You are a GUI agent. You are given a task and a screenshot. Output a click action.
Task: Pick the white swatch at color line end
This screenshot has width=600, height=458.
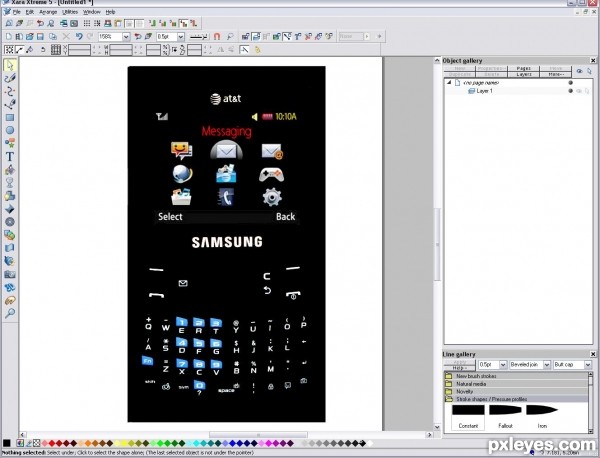[370, 443]
